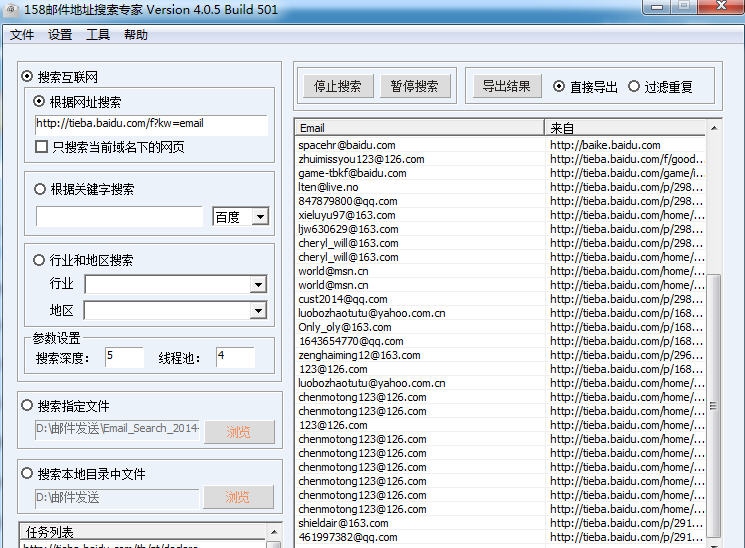Open the 设置 menu
The height and width of the screenshot is (548, 745).
pos(60,35)
